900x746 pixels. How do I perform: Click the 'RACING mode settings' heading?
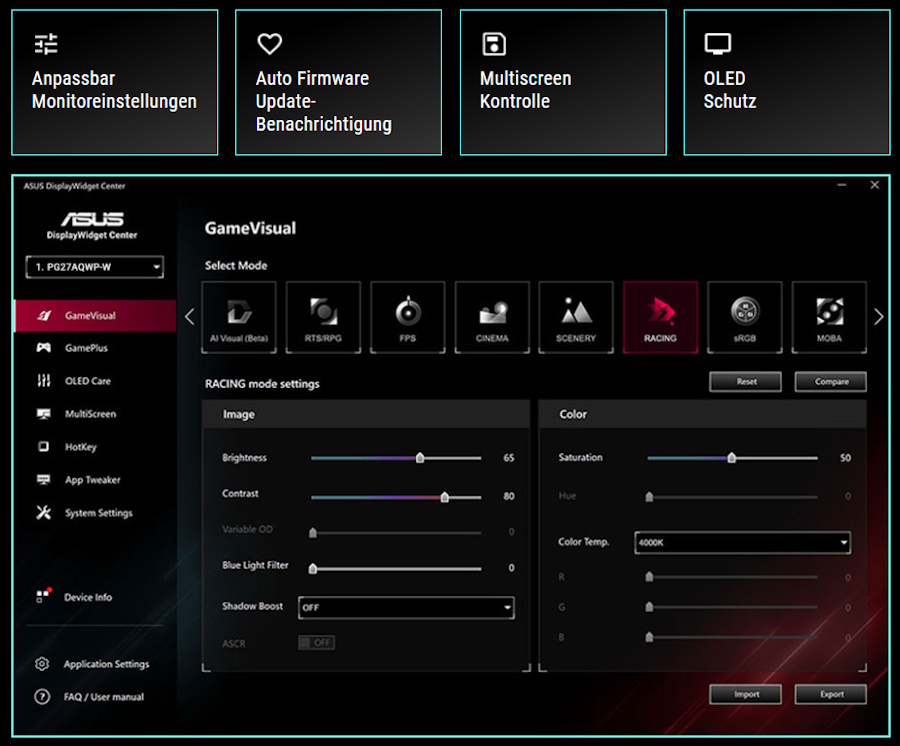[262, 383]
